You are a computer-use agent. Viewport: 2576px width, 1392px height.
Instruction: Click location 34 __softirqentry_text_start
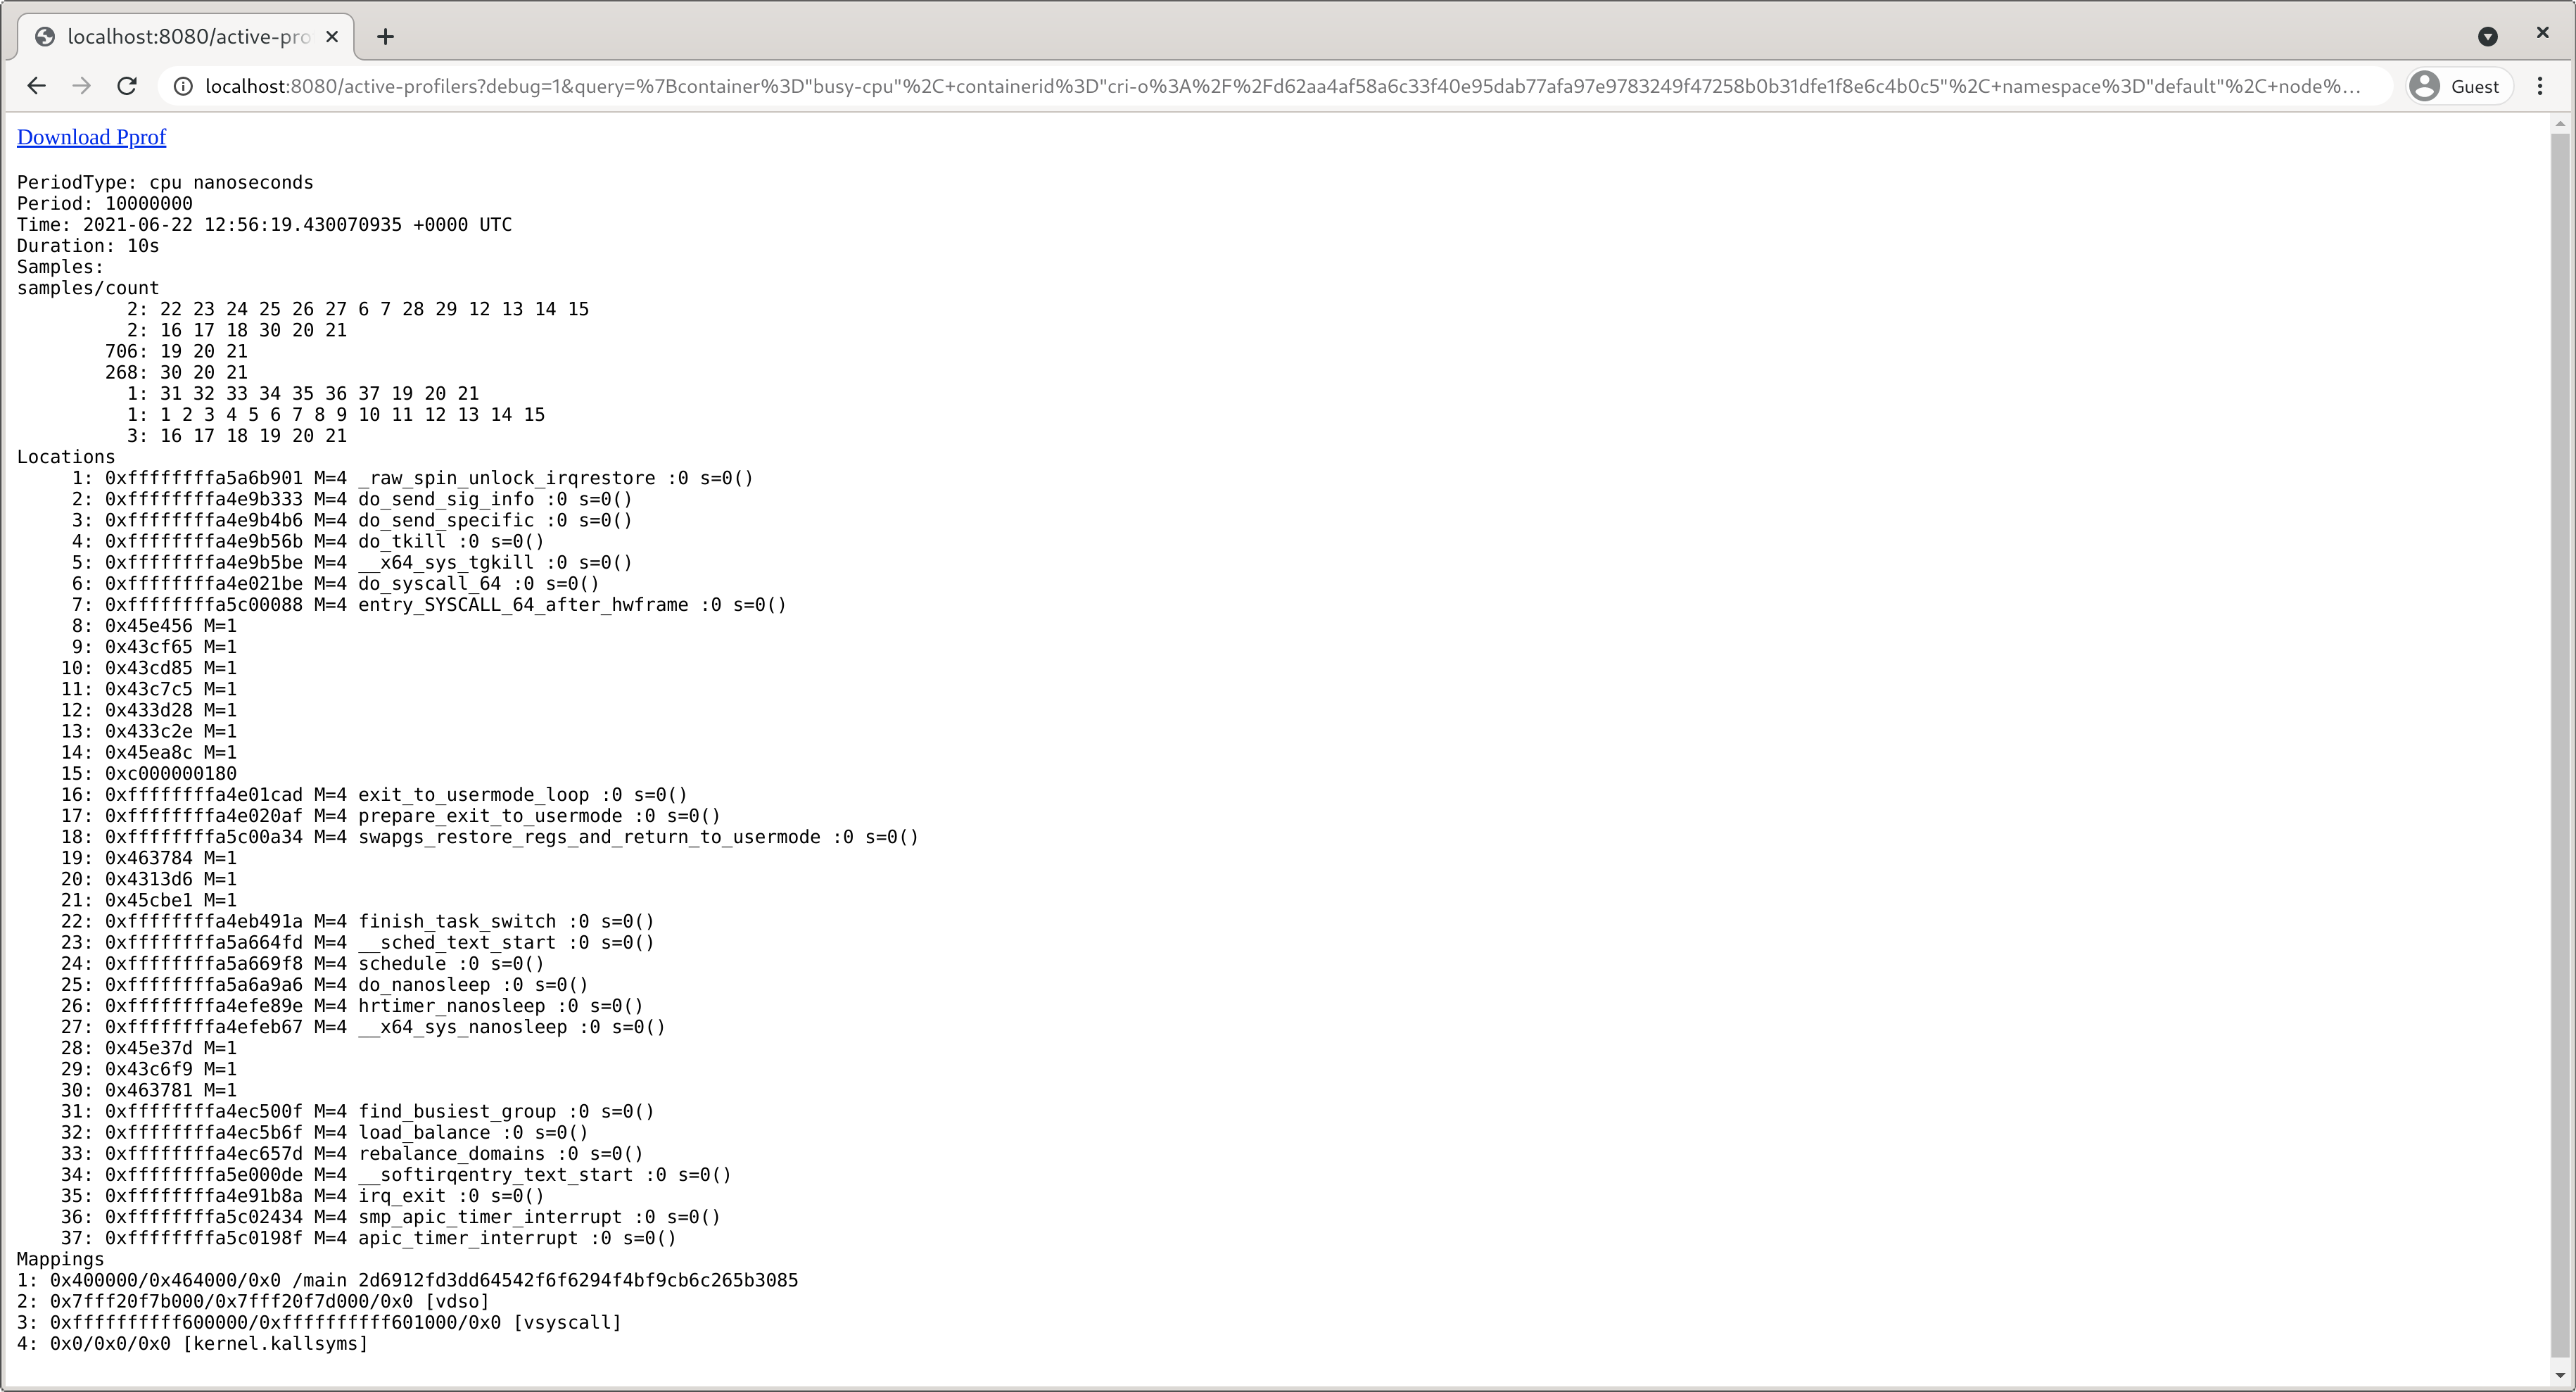pos(396,1175)
